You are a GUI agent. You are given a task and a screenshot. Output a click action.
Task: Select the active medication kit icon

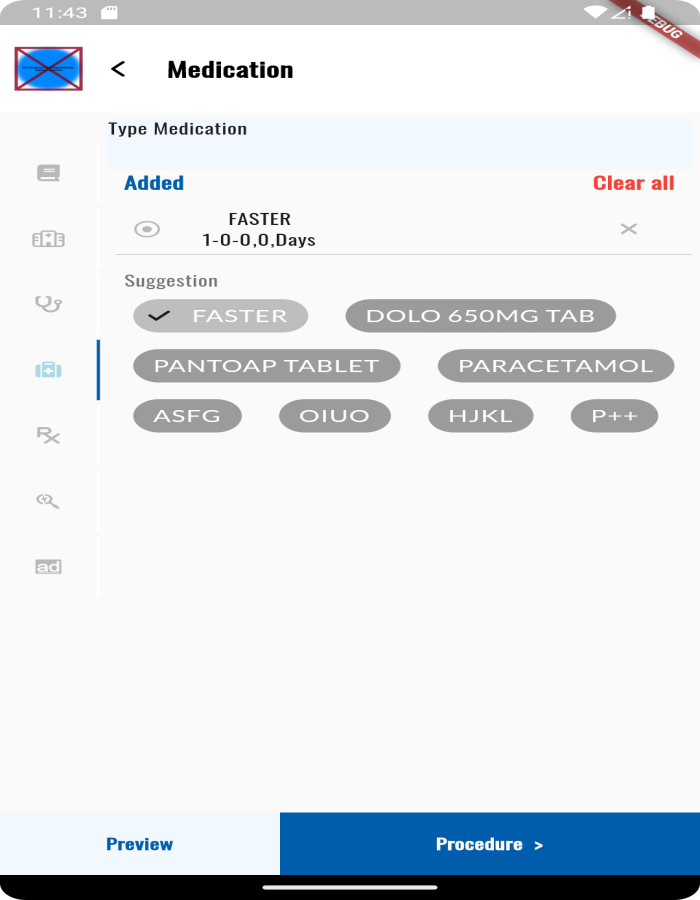[x=47, y=370]
